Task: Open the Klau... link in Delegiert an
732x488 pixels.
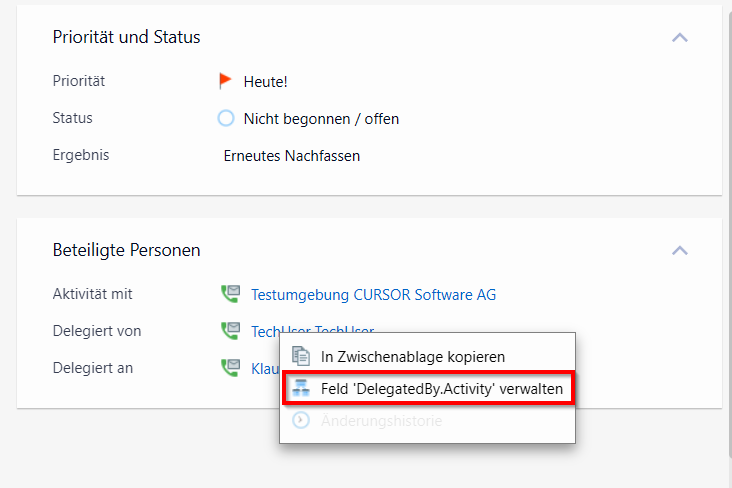Action: tap(265, 368)
